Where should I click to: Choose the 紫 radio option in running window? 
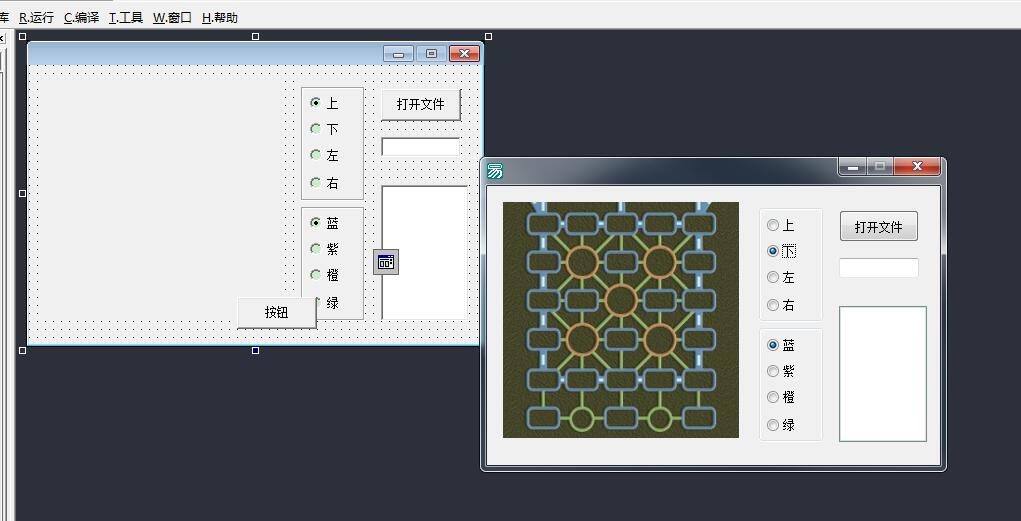pos(773,371)
